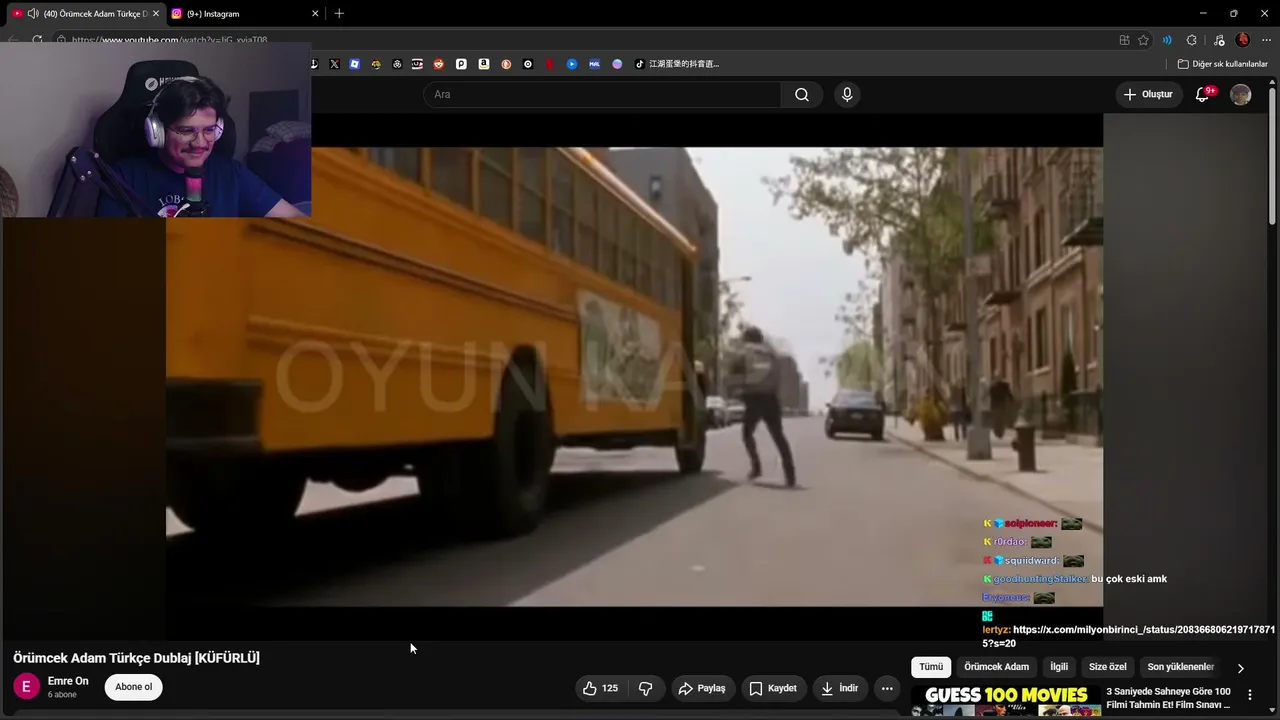Open more actions menu below video
This screenshot has height=720, width=1280.
pos(886,688)
